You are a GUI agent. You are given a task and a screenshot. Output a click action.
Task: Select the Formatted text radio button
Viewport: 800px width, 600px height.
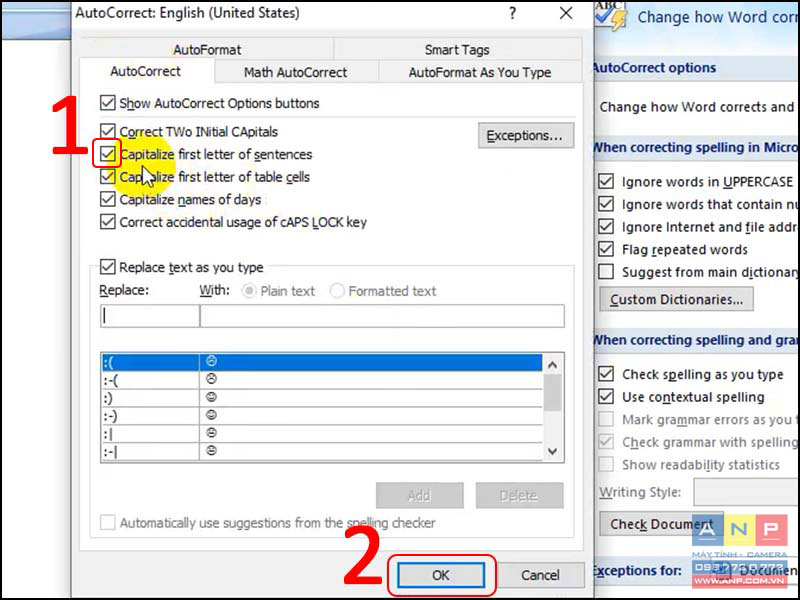[x=337, y=291]
